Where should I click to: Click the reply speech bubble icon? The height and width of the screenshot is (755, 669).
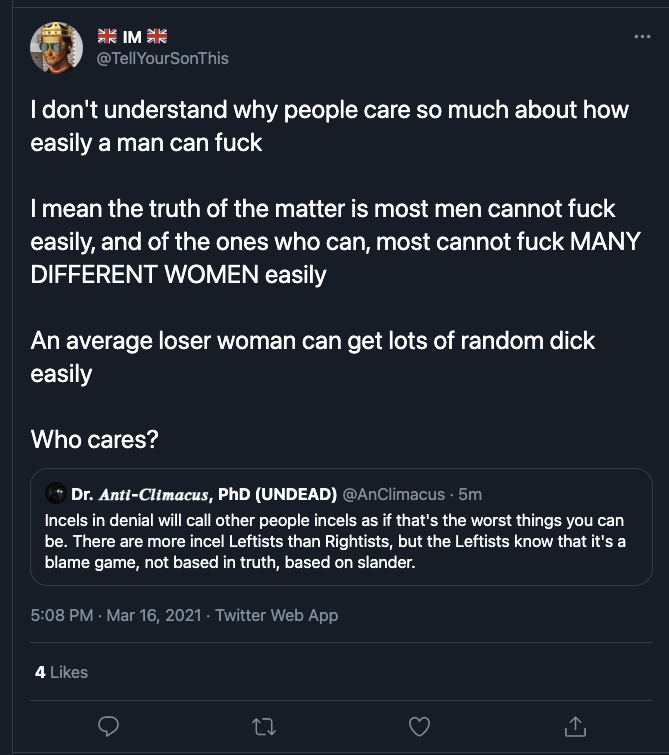pos(108,726)
